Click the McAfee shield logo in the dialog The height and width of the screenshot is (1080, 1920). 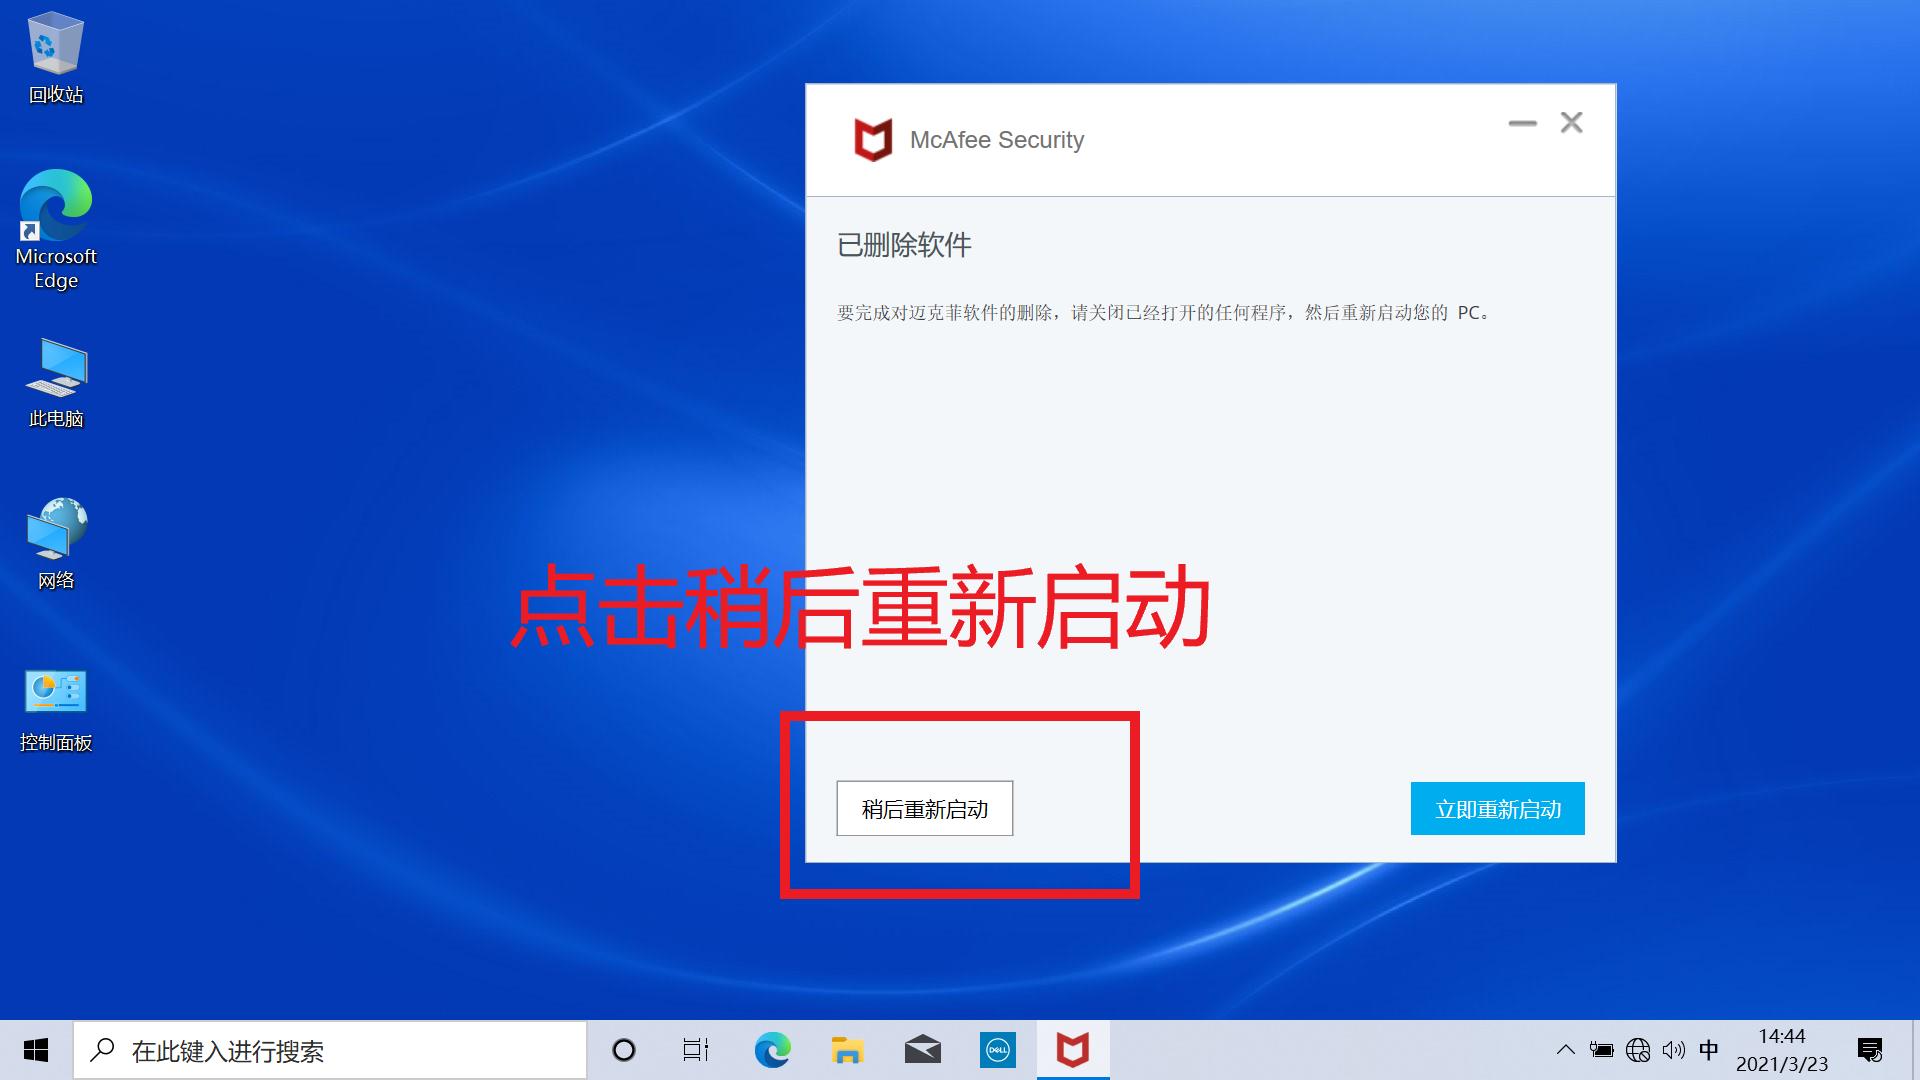tap(874, 140)
